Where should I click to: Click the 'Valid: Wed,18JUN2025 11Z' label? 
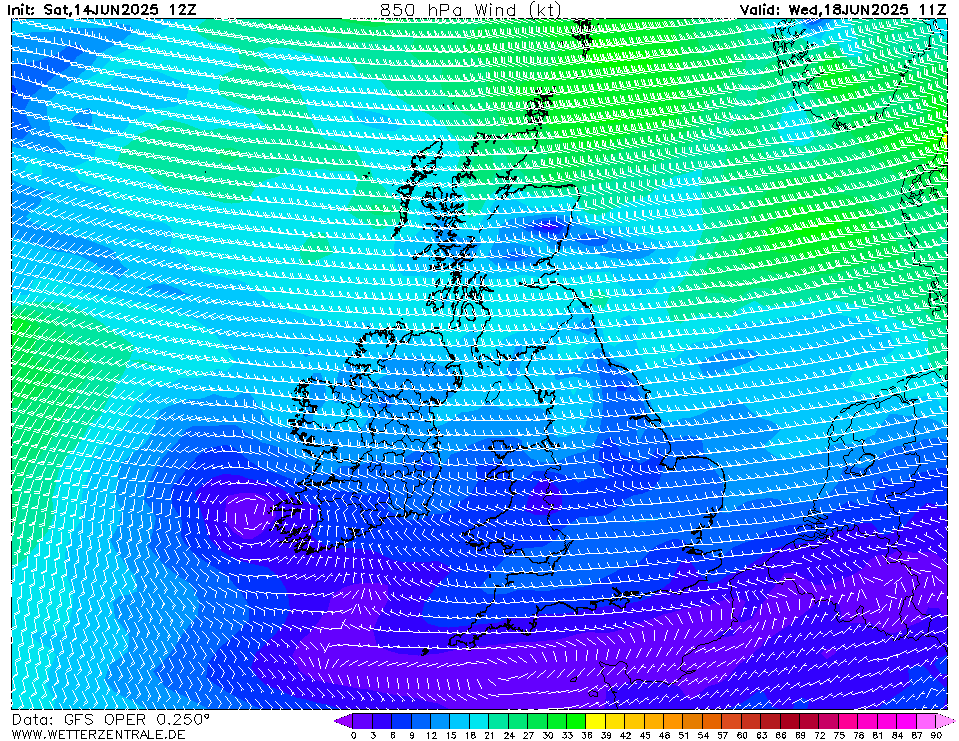click(842, 10)
